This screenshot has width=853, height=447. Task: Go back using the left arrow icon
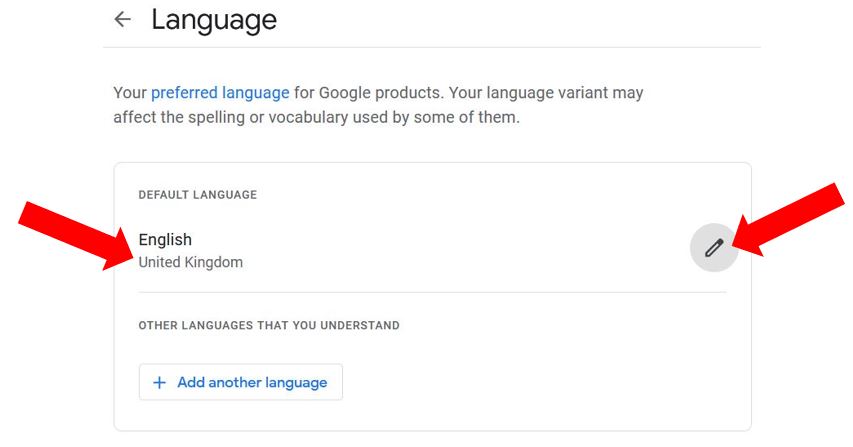coord(122,20)
